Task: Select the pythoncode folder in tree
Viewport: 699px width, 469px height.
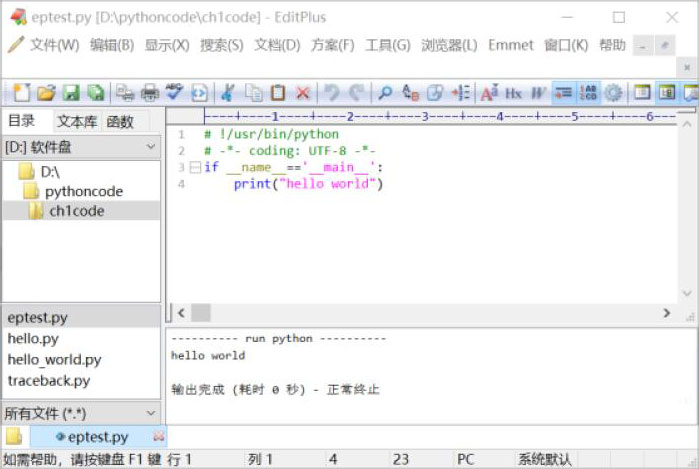Action: coord(84,191)
